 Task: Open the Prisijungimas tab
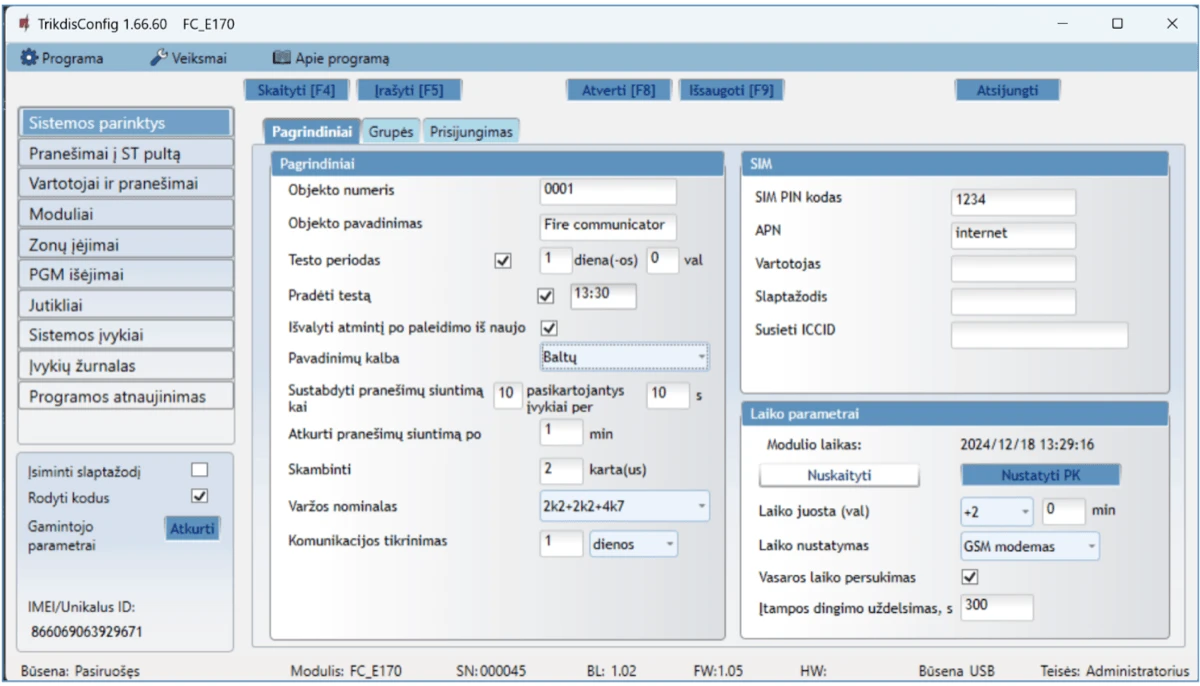pos(471,132)
